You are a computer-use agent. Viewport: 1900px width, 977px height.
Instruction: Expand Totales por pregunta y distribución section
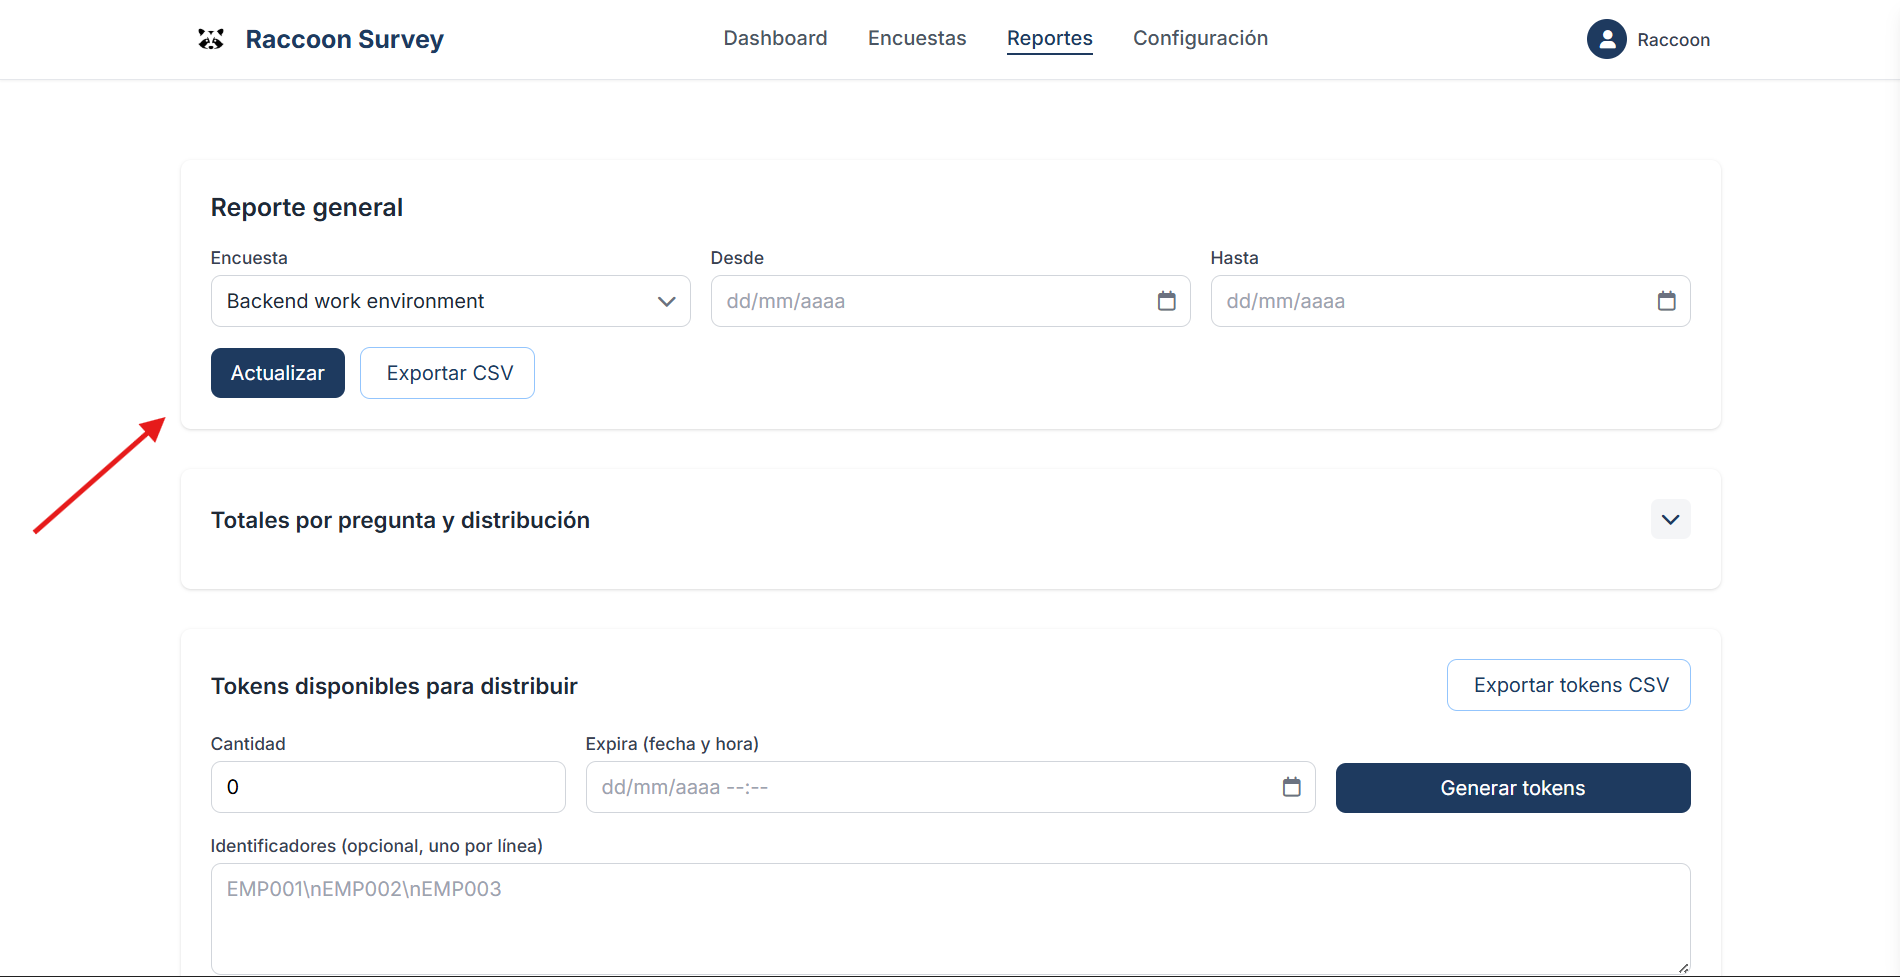coord(1670,520)
